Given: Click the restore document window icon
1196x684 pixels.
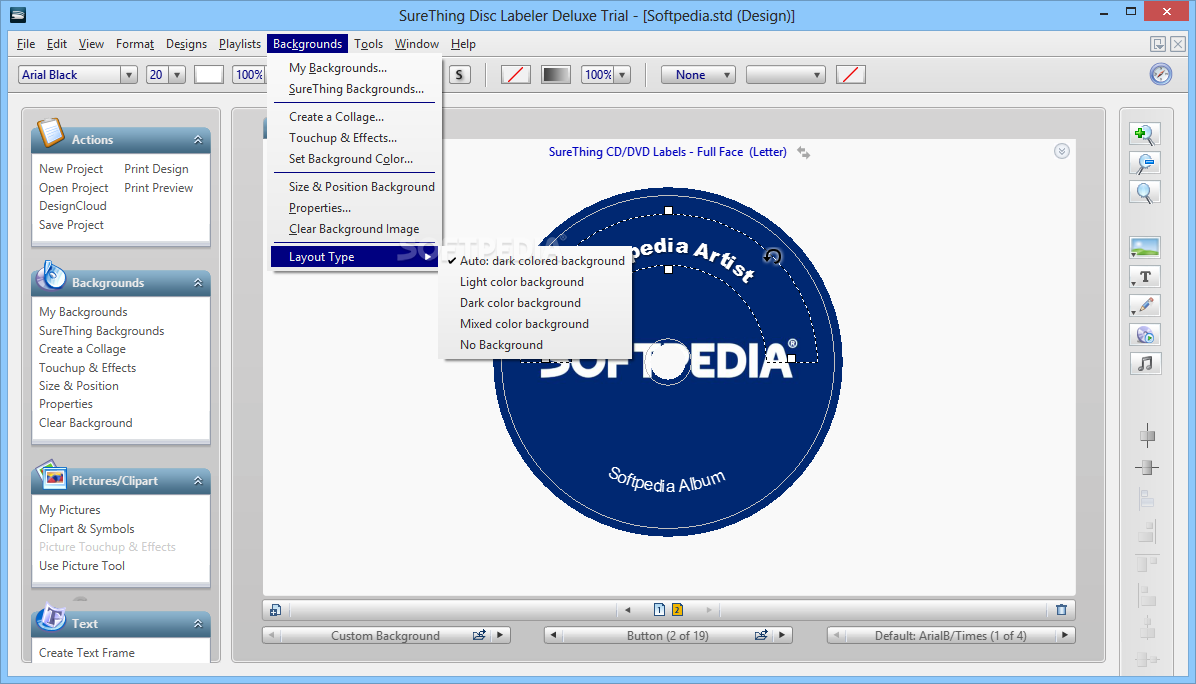Looking at the screenshot, I should (1158, 44).
